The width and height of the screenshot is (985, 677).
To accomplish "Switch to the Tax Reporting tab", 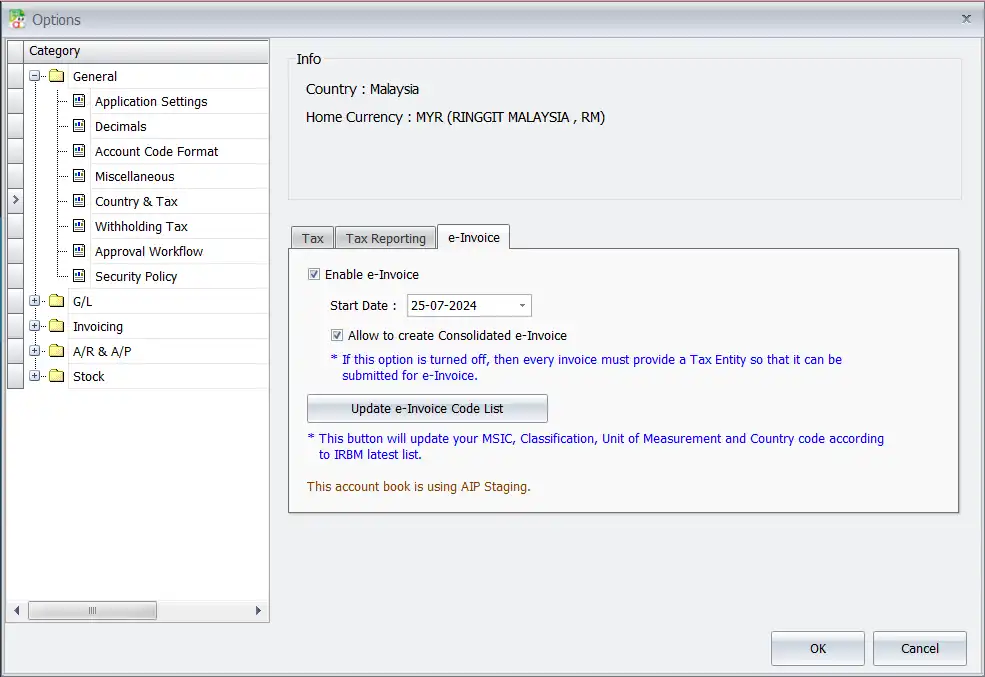I will pyautogui.click(x=385, y=238).
